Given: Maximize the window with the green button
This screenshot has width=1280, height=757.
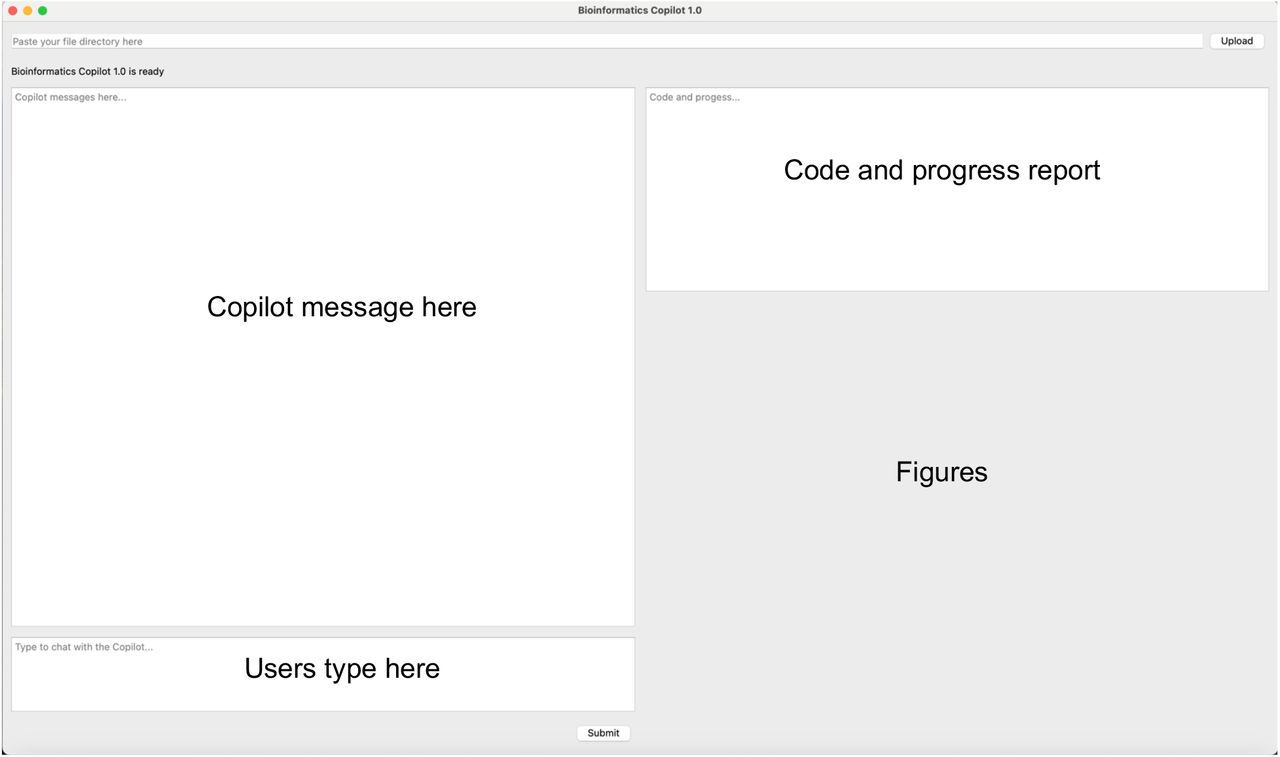Looking at the screenshot, I should coord(42,10).
